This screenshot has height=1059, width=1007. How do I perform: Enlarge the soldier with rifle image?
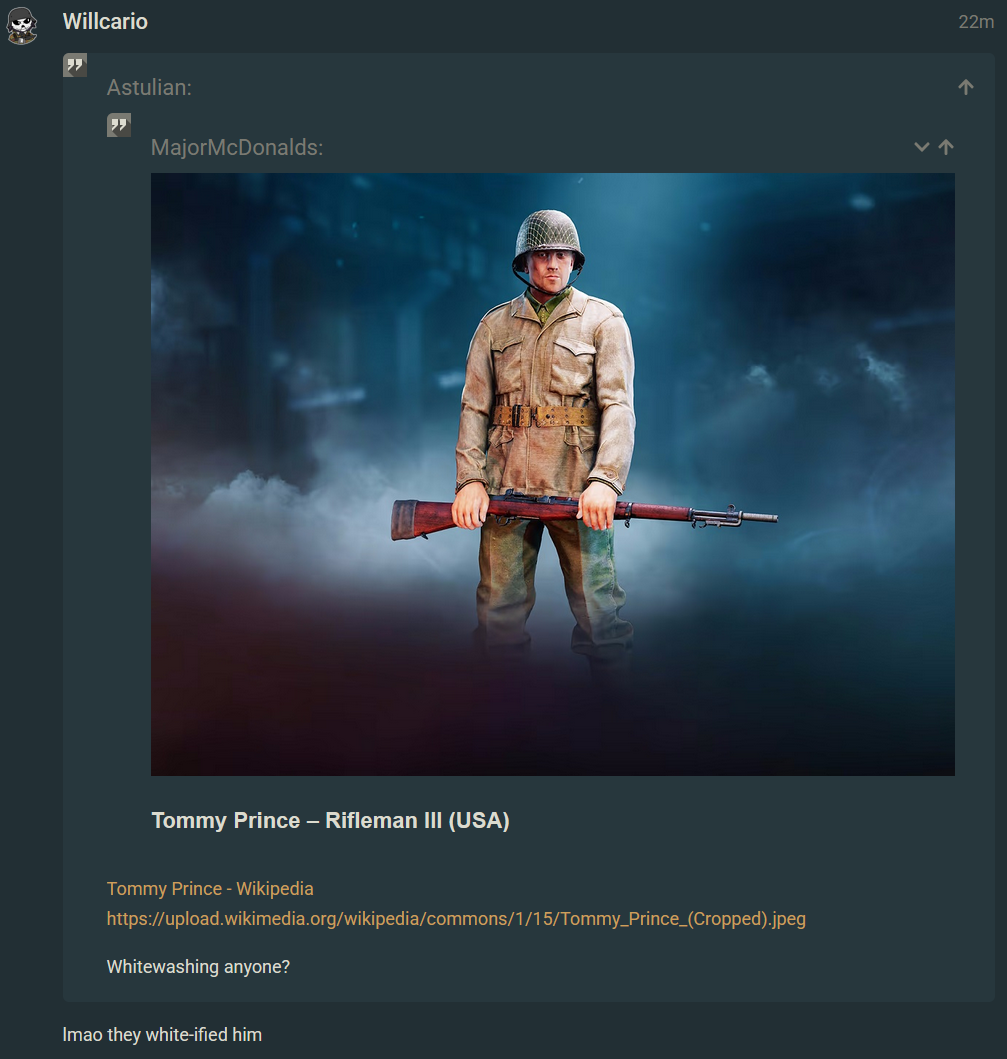(552, 474)
